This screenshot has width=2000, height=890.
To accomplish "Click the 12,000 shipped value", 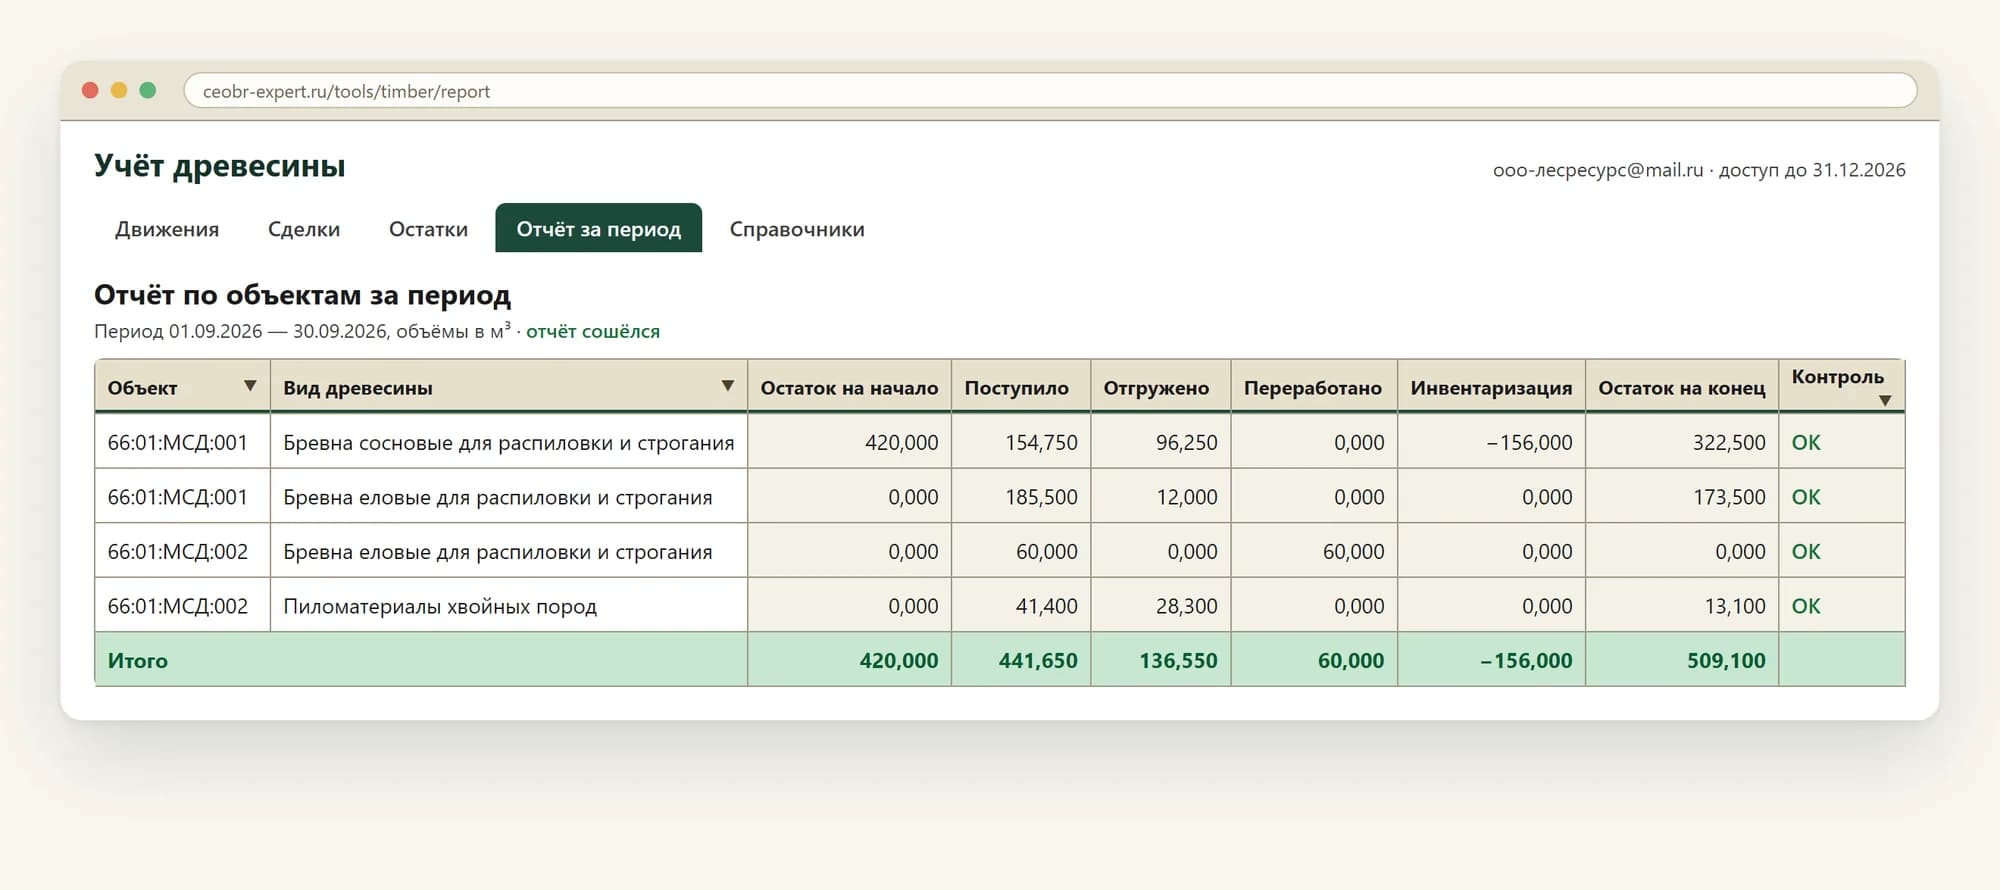I will point(1187,497).
